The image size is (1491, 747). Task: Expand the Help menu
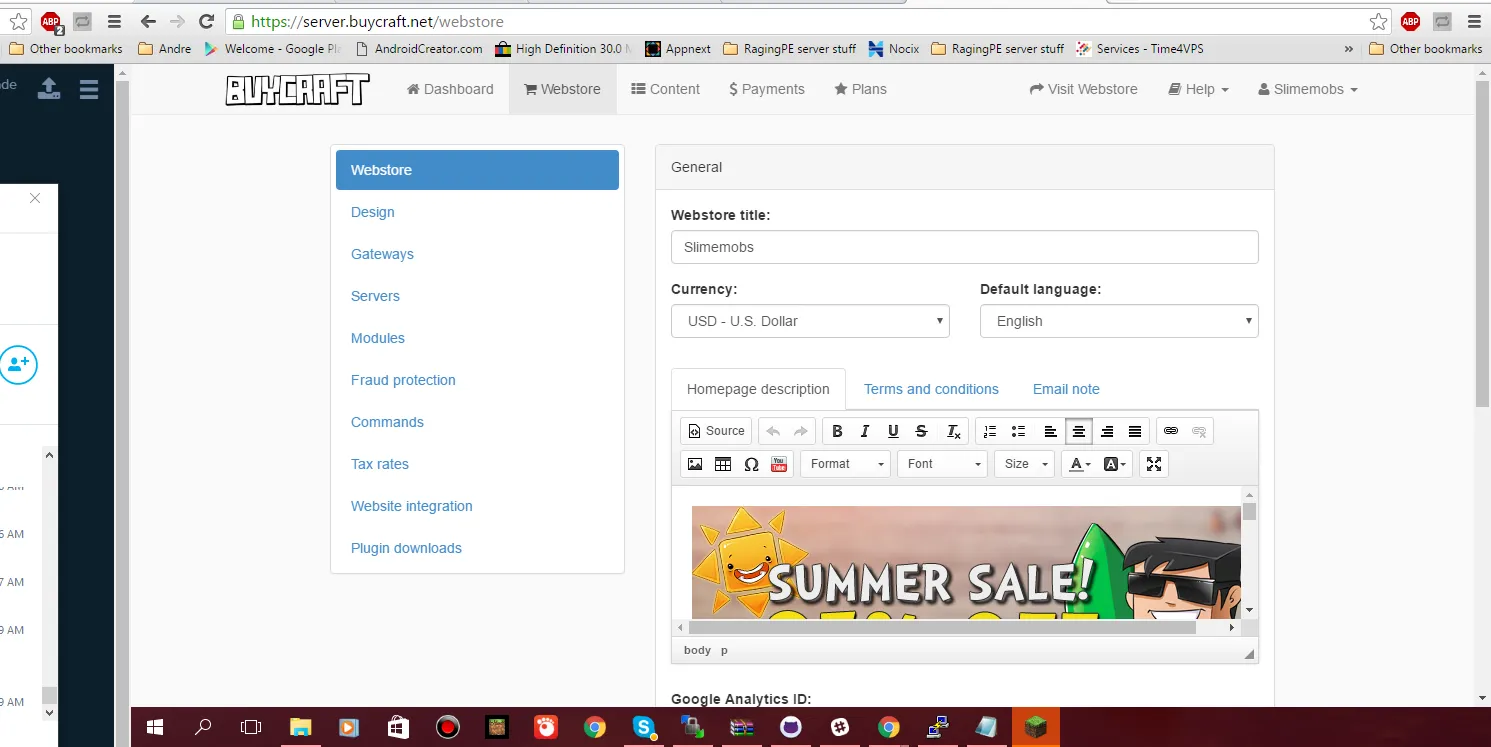[1198, 89]
